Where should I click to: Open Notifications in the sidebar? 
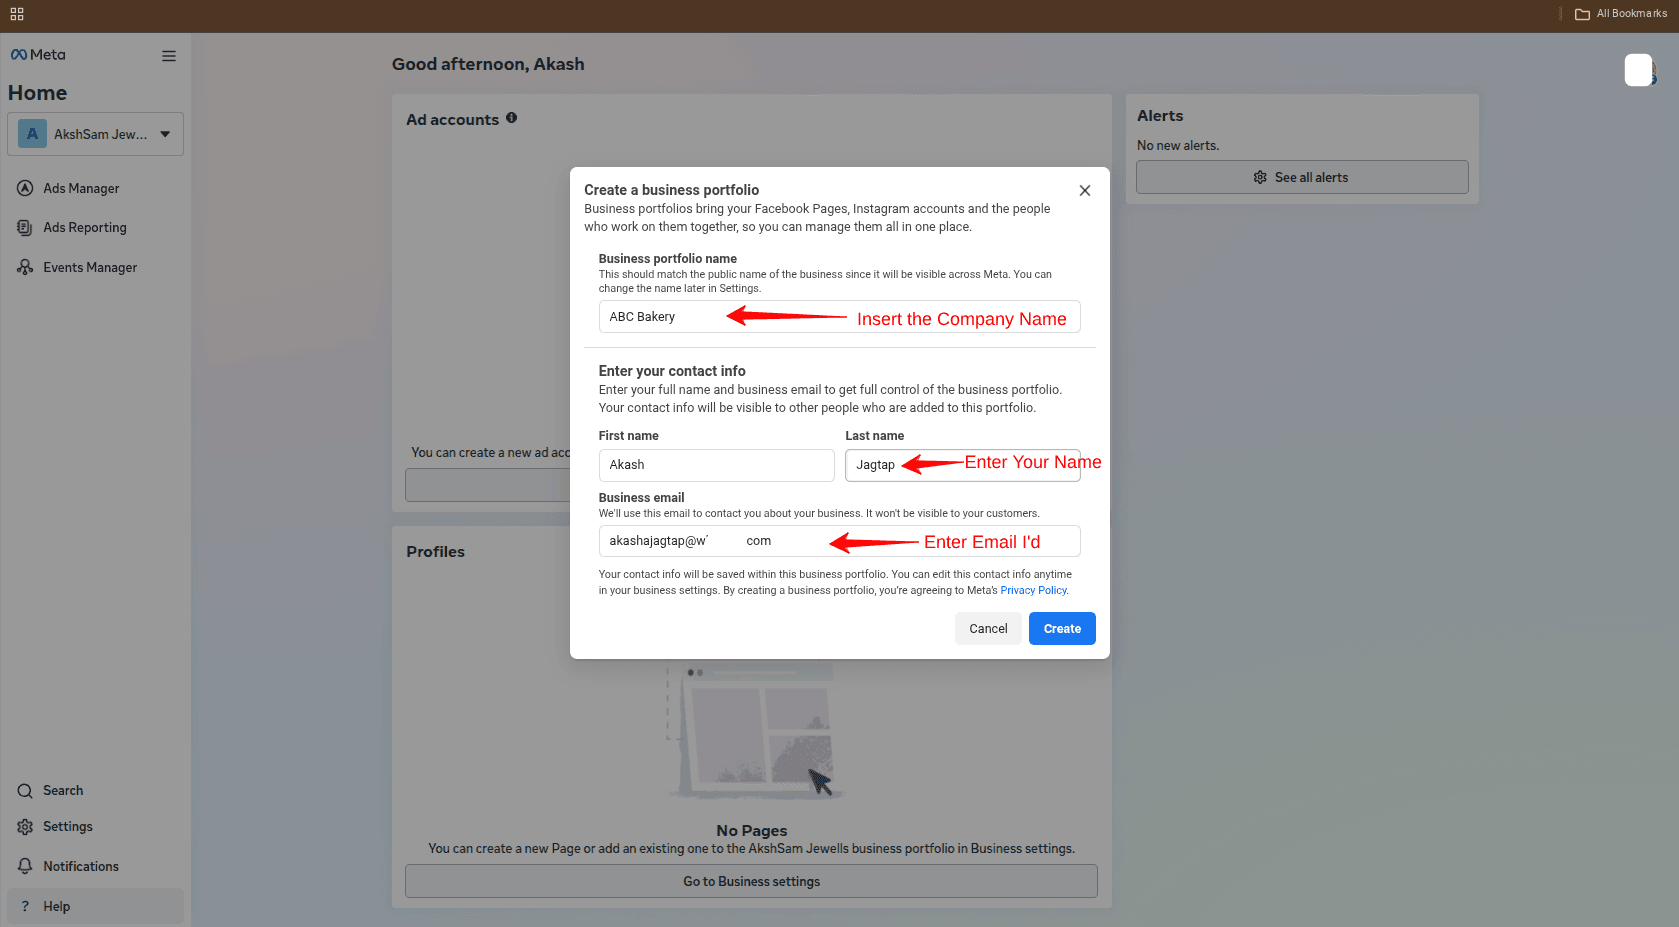(x=81, y=867)
